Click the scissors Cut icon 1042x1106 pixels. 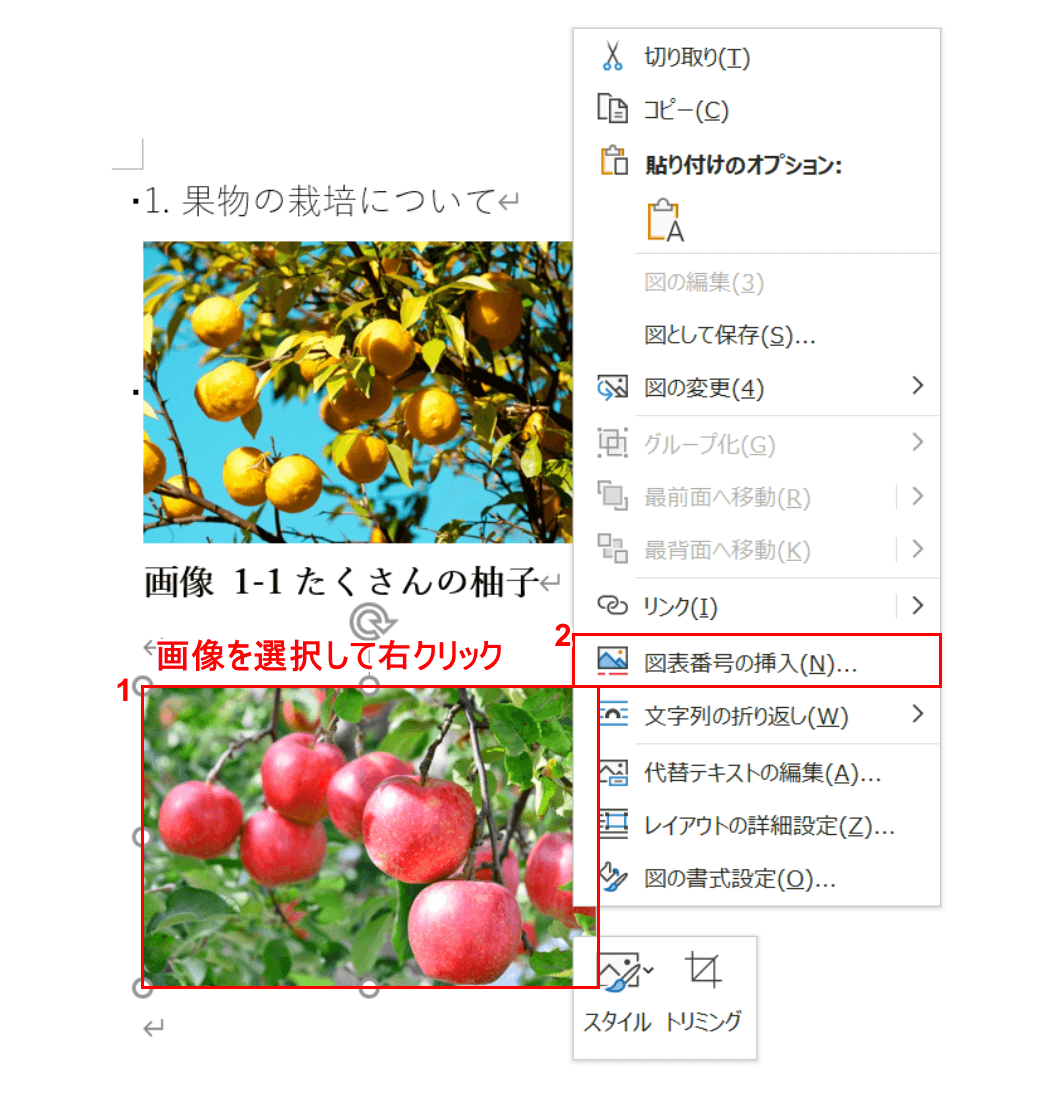612,56
